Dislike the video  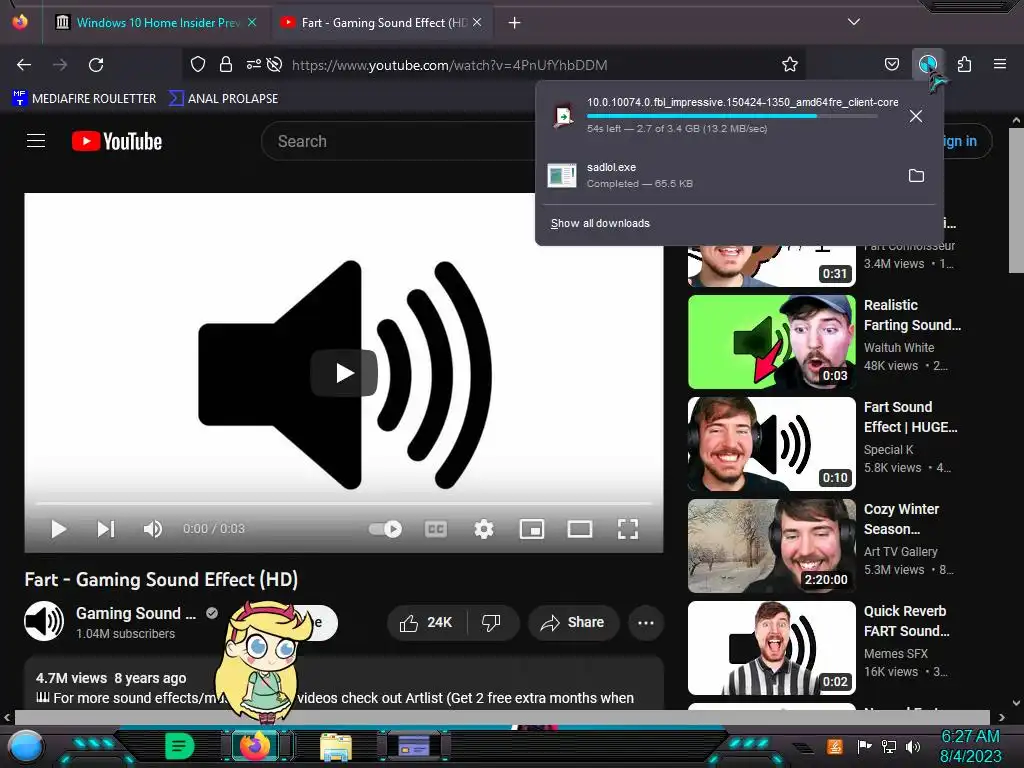point(491,622)
